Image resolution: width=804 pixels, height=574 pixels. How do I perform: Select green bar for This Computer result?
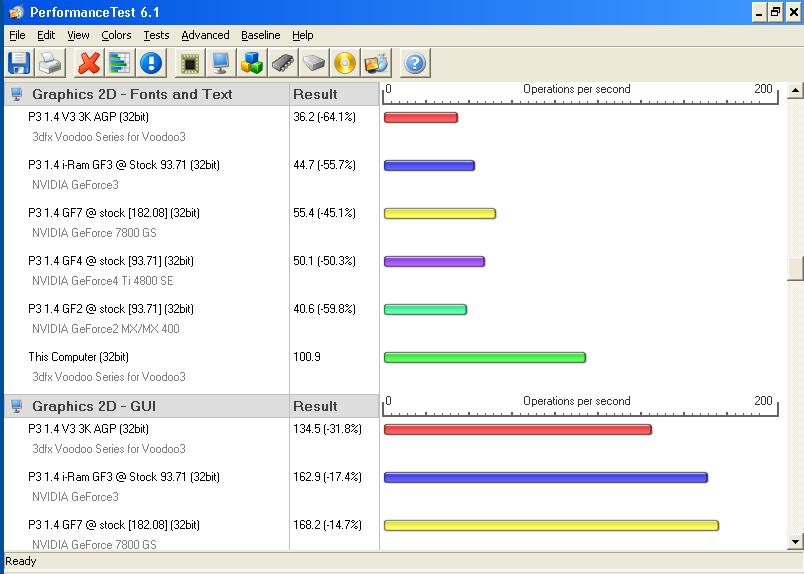(485, 358)
